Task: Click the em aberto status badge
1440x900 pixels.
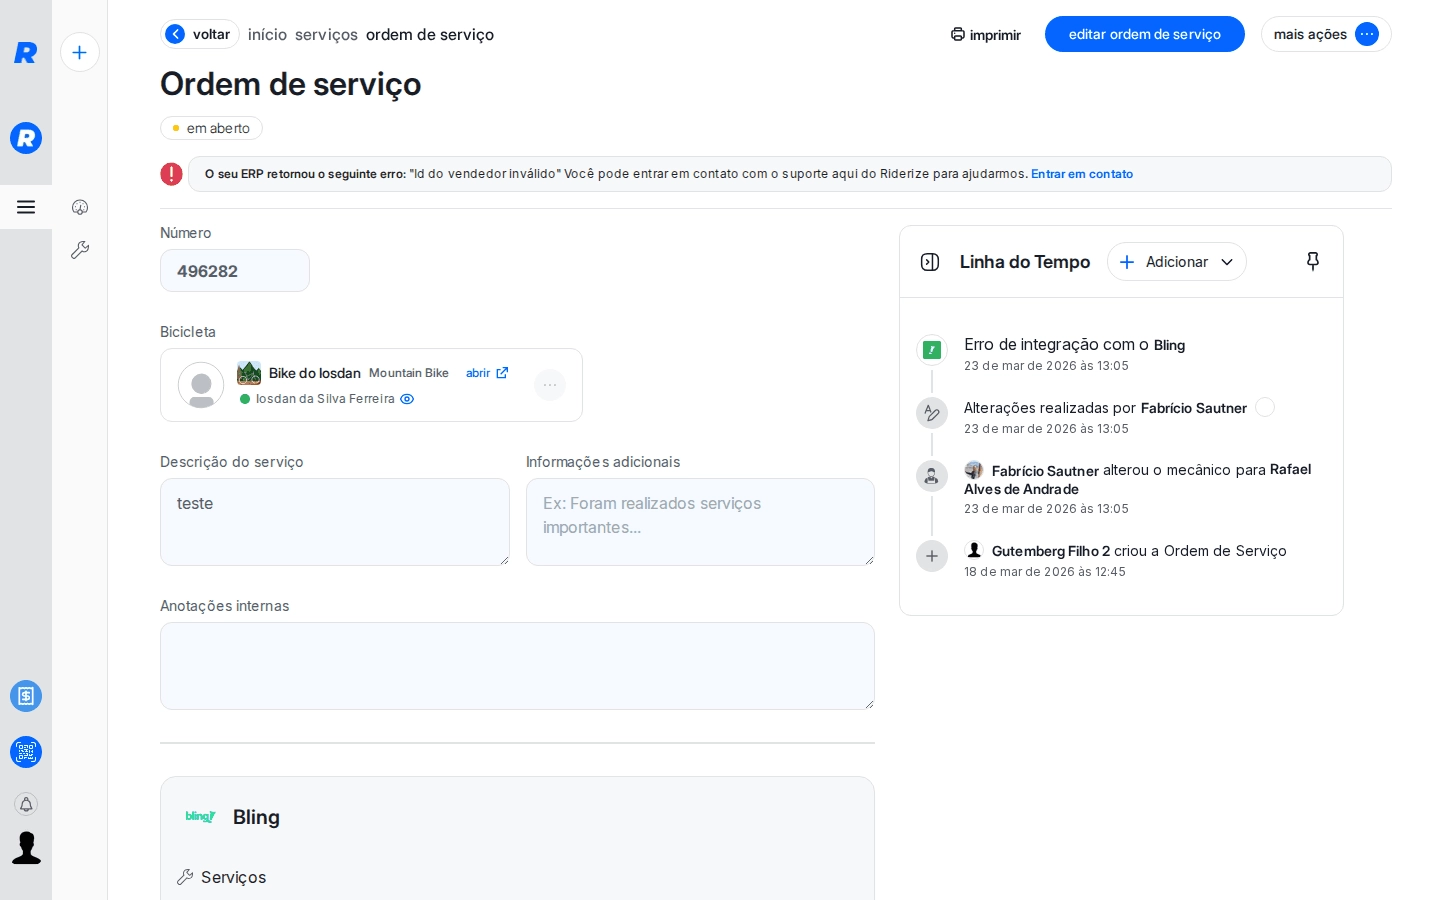Action: (211, 128)
